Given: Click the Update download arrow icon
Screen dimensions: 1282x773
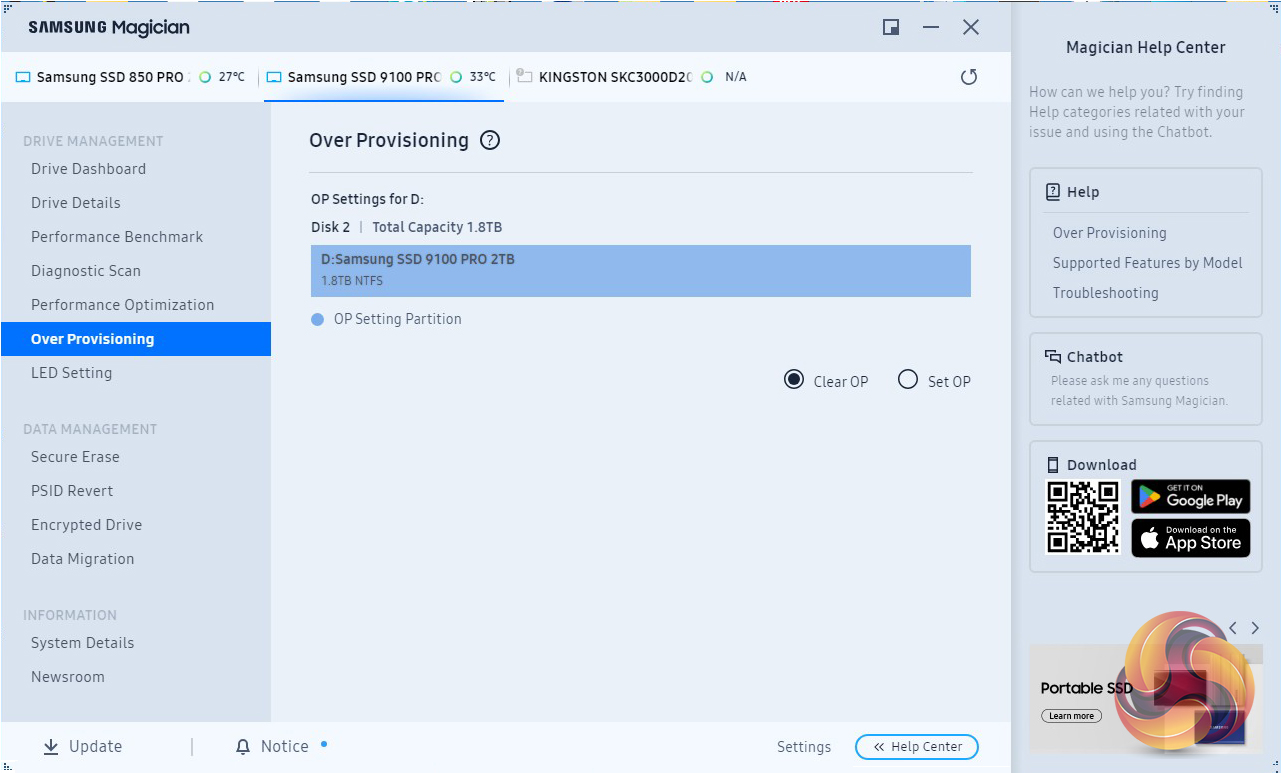Looking at the screenshot, I should tap(51, 746).
